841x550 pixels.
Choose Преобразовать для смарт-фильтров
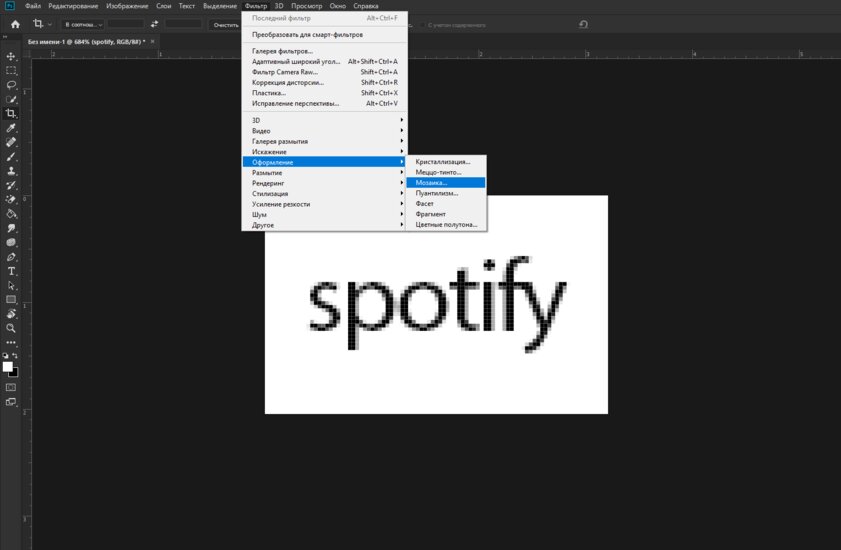point(324,34)
